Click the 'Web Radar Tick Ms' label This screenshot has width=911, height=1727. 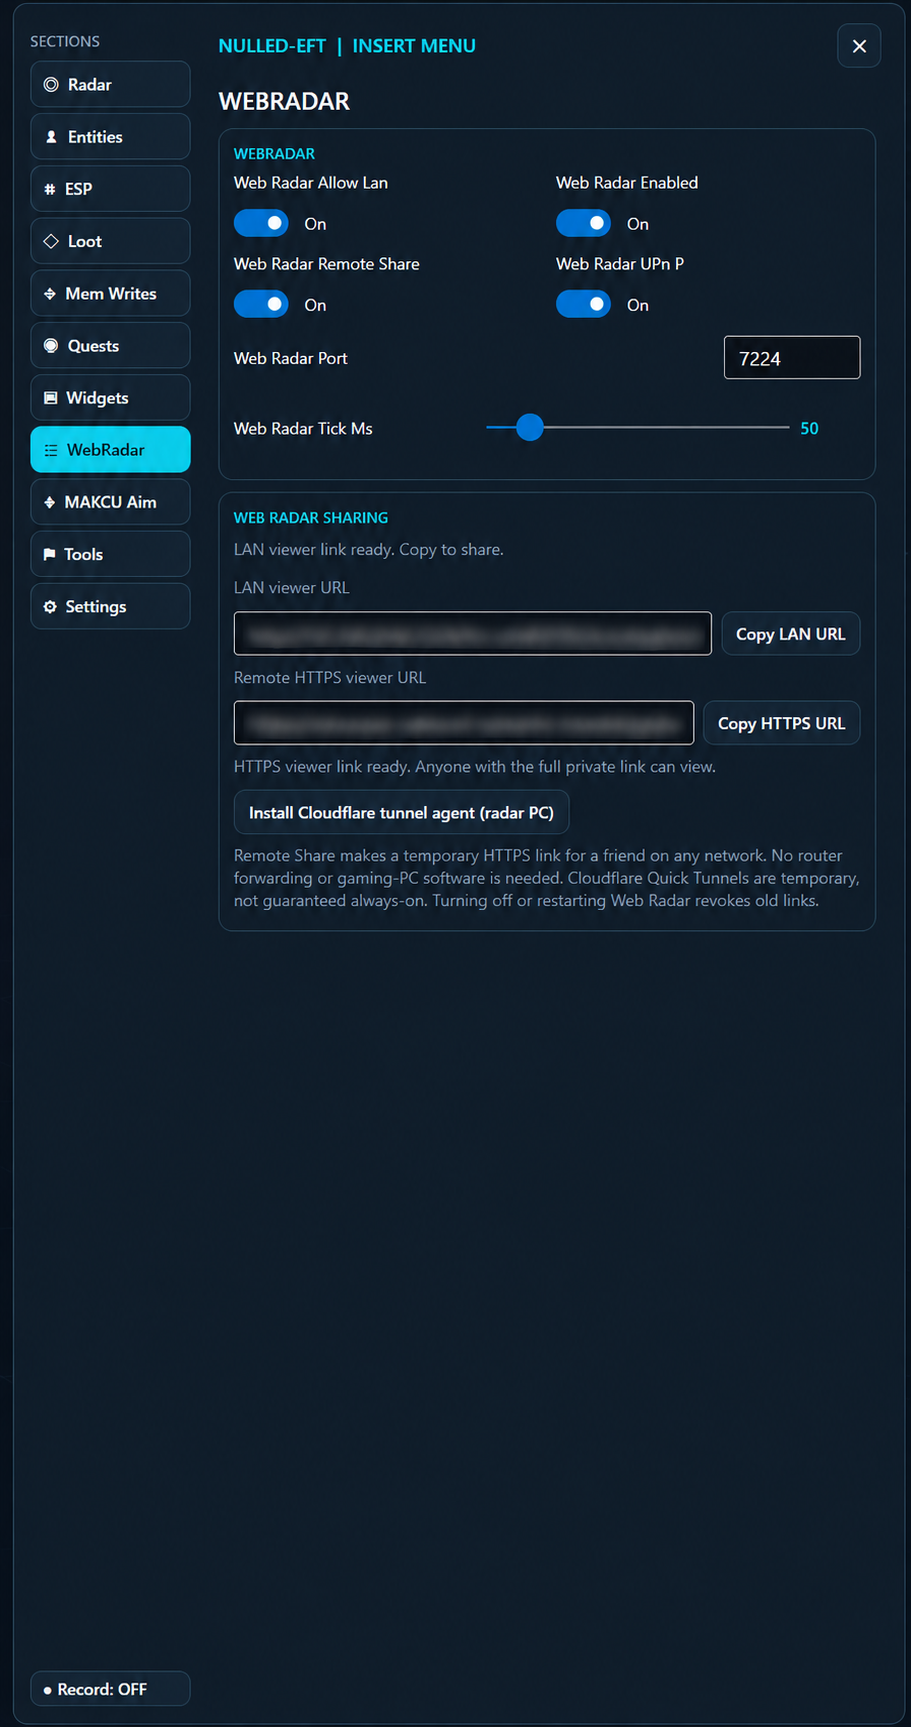tap(303, 428)
